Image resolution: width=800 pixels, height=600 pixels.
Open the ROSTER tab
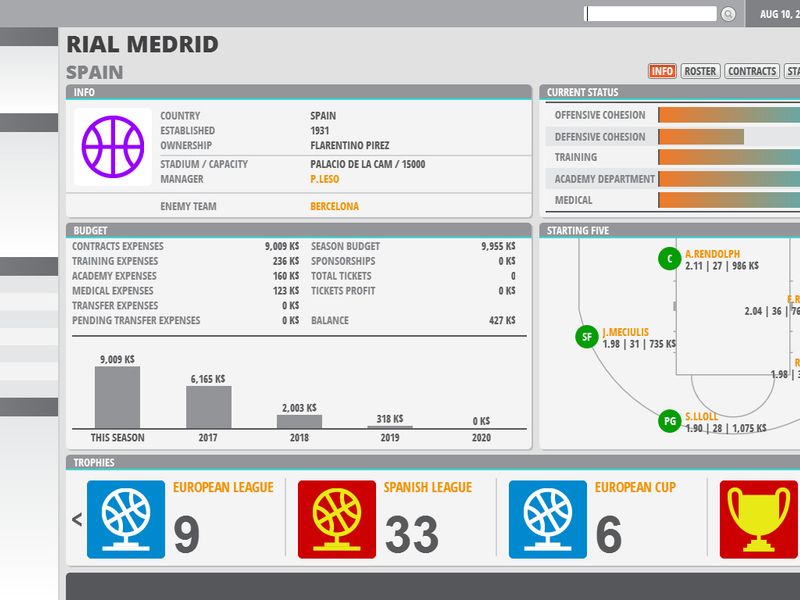[700, 71]
